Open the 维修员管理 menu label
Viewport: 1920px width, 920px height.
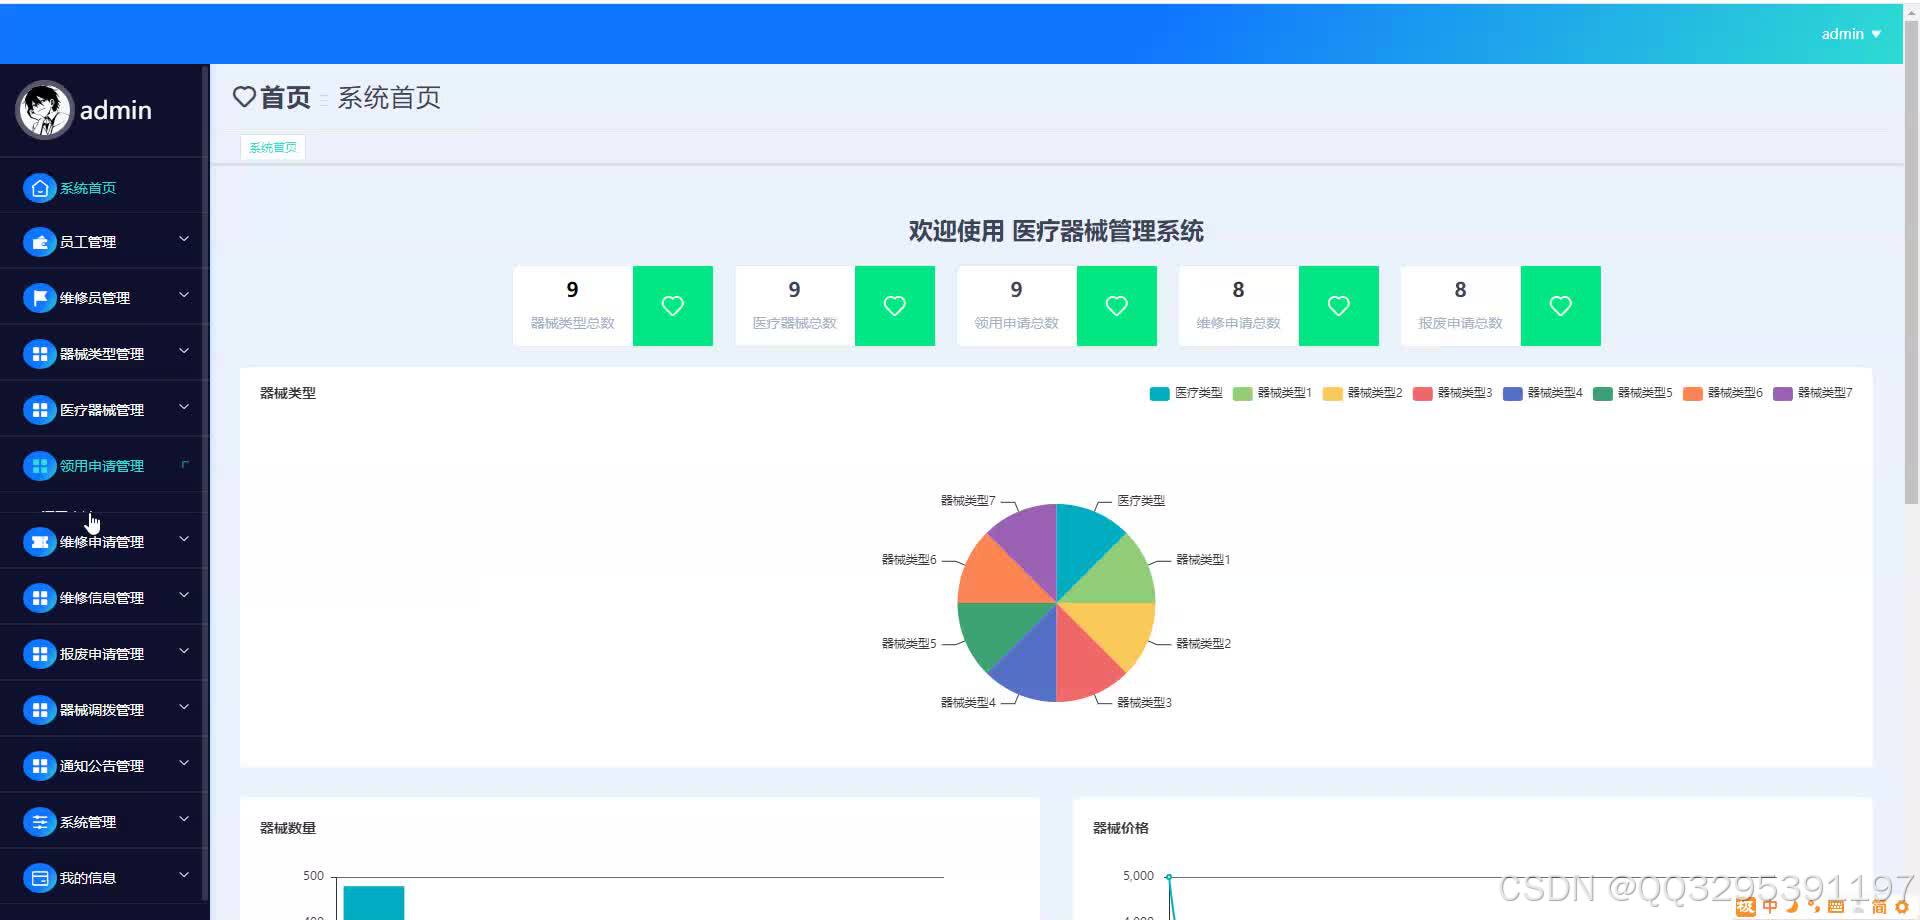click(x=95, y=298)
